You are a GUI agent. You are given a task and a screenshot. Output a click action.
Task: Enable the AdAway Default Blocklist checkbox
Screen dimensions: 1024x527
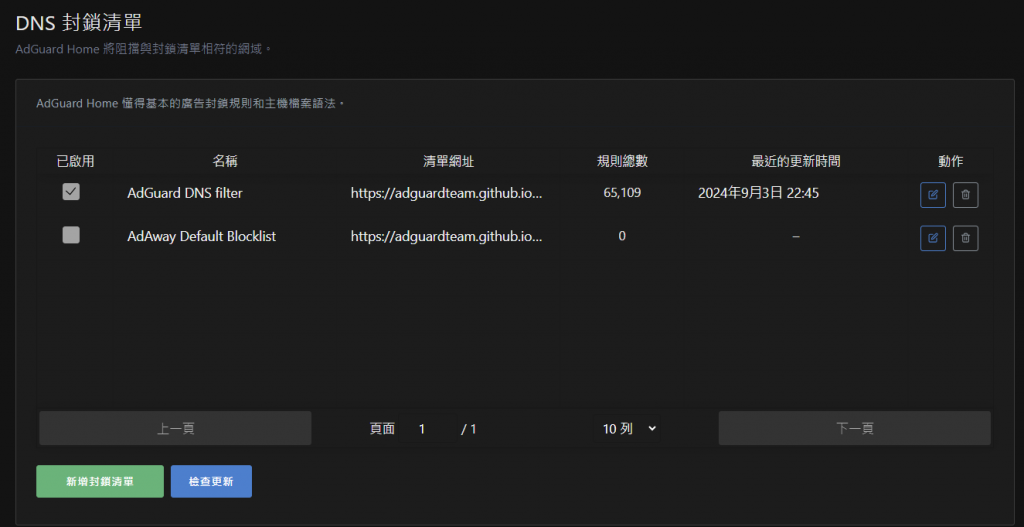click(x=71, y=235)
